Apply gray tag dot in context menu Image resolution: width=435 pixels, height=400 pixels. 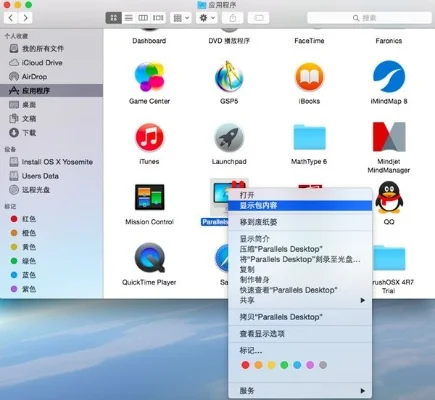click(323, 365)
